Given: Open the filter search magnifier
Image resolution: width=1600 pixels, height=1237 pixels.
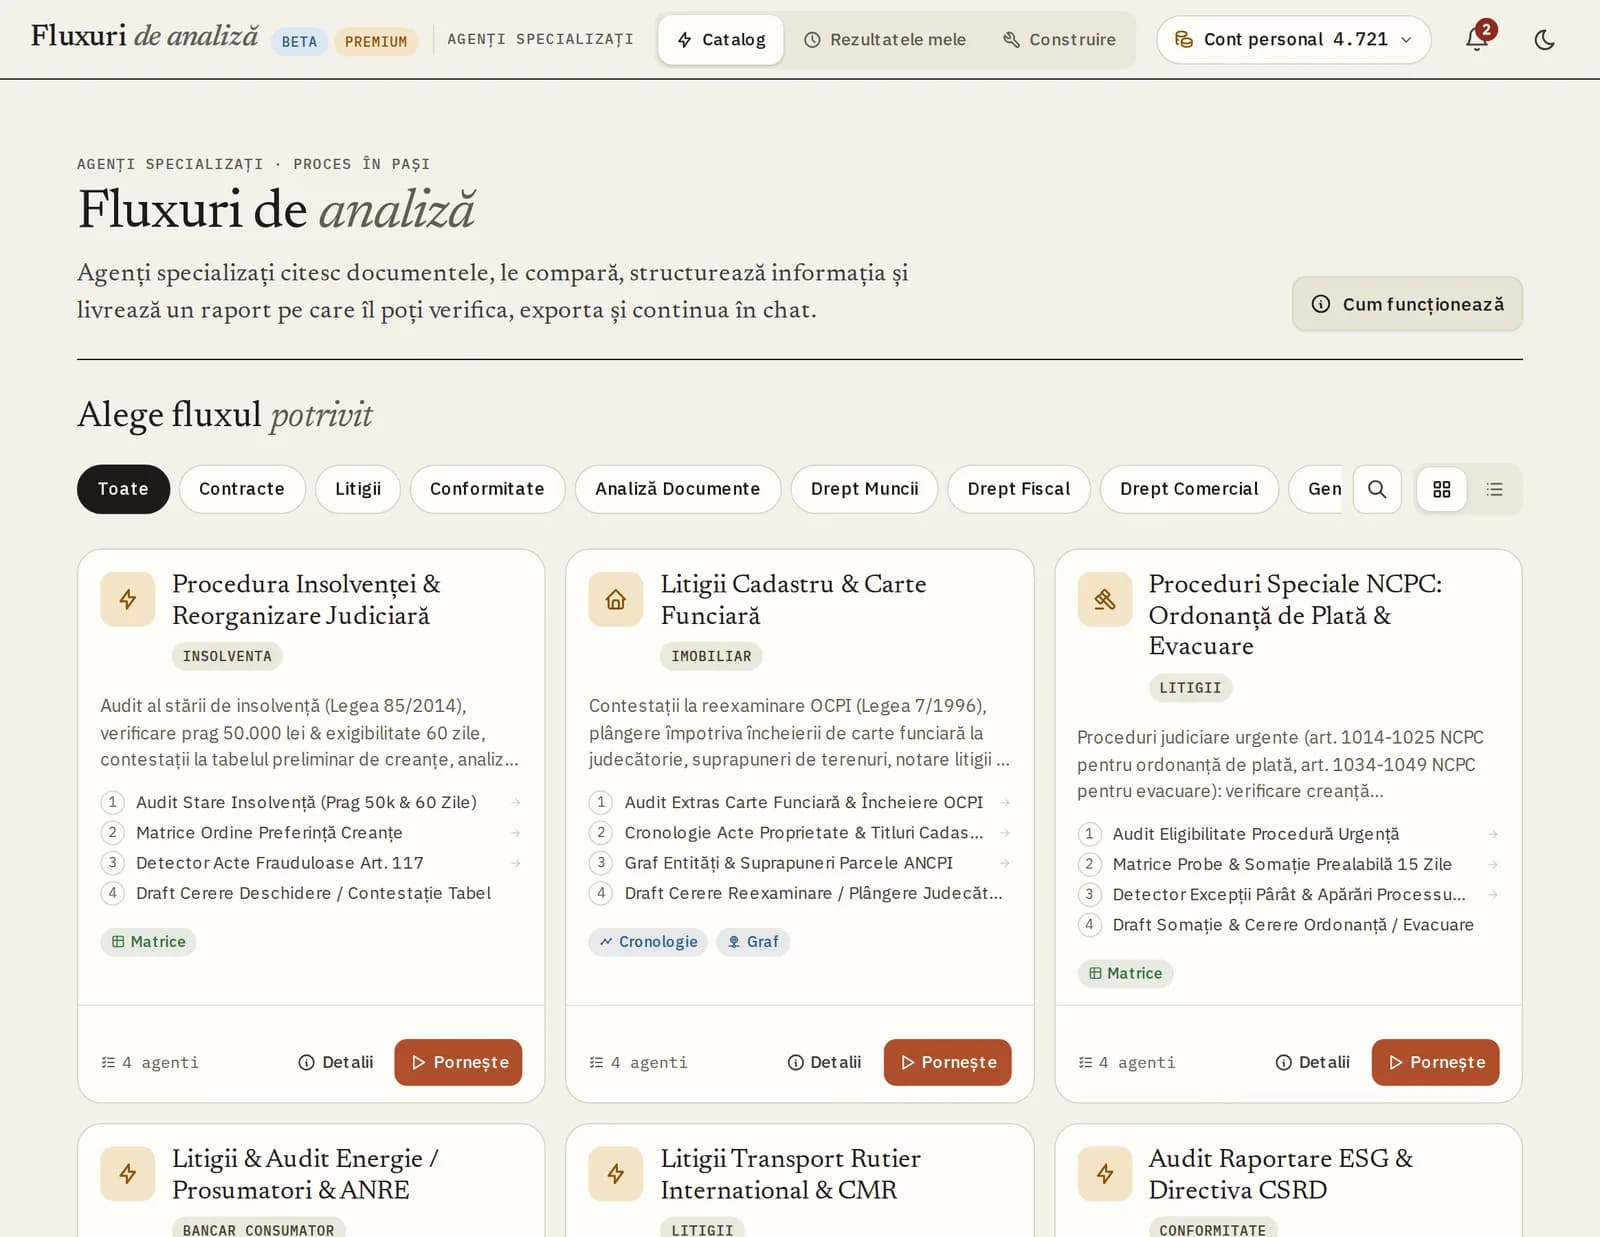Looking at the screenshot, I should tap(1377, 489).
